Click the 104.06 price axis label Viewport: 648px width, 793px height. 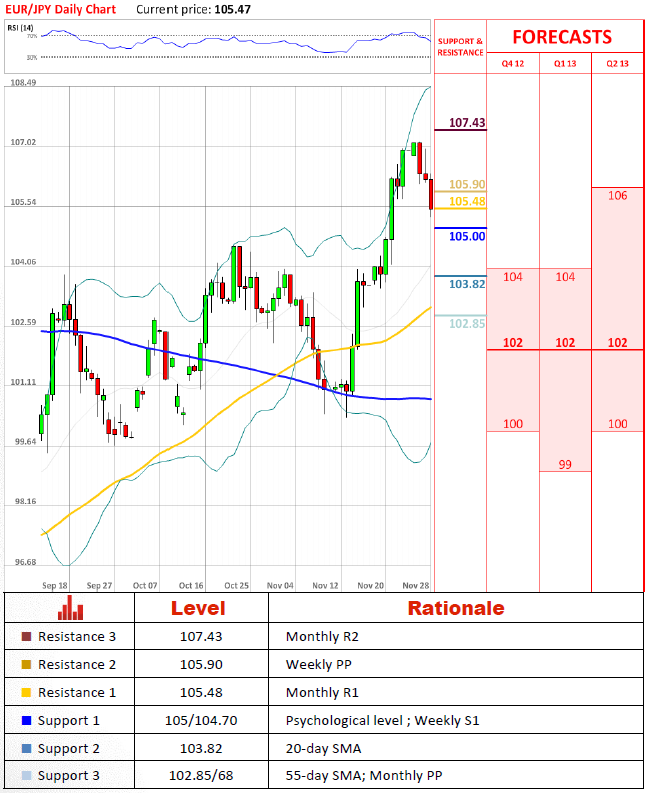pyautogui.click(x=23, y=261)
